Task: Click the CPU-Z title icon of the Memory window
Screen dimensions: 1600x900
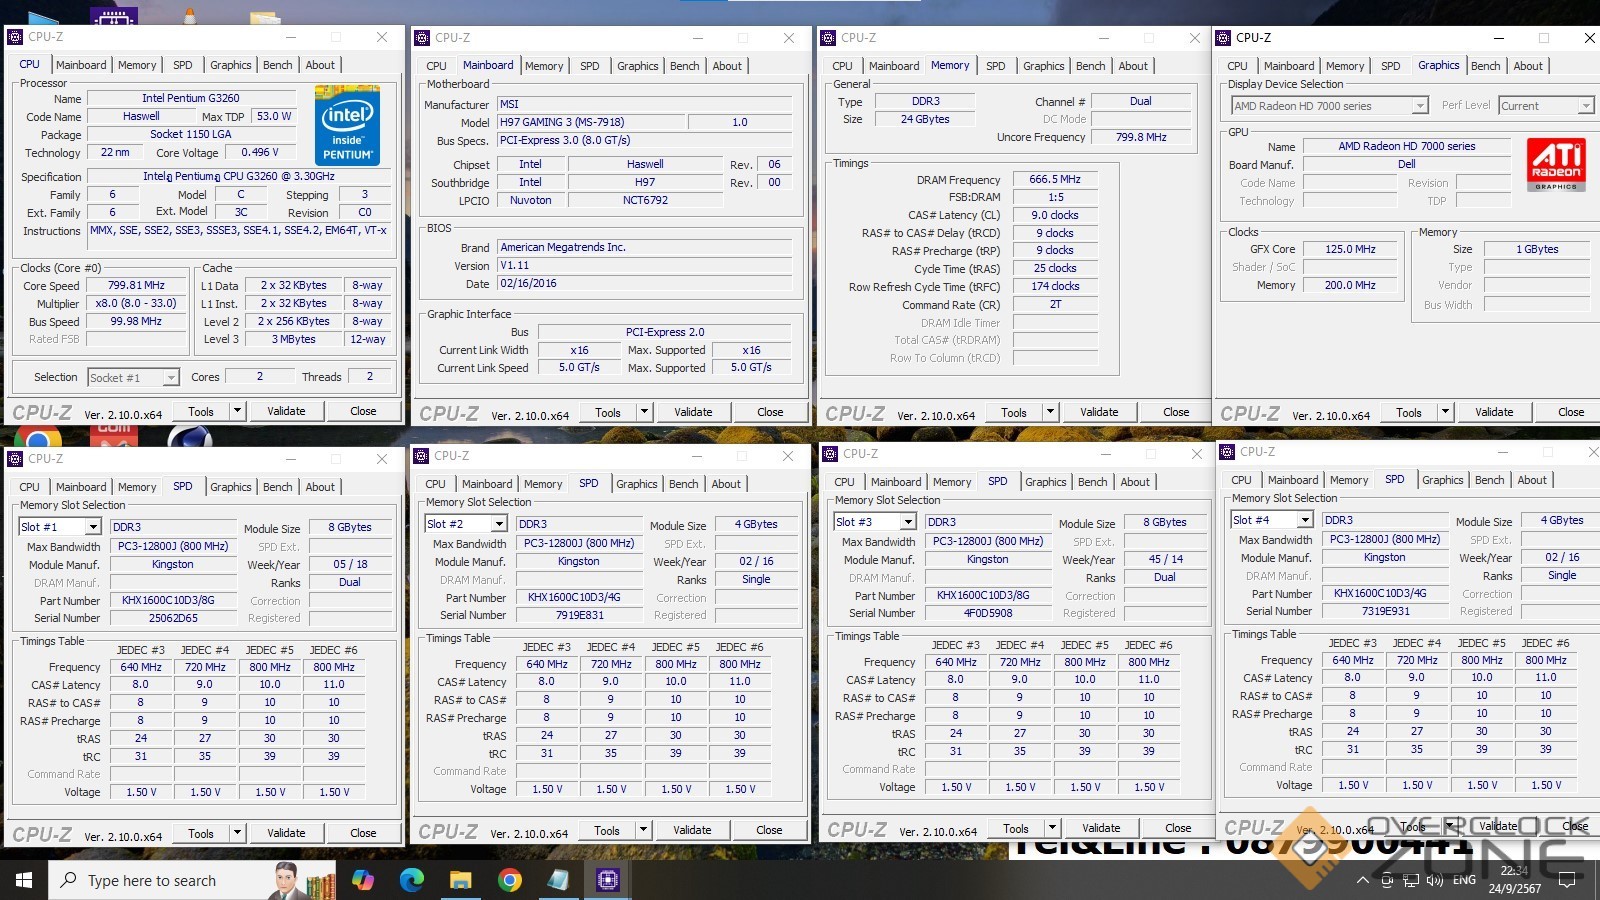Action: coord(828,38)
